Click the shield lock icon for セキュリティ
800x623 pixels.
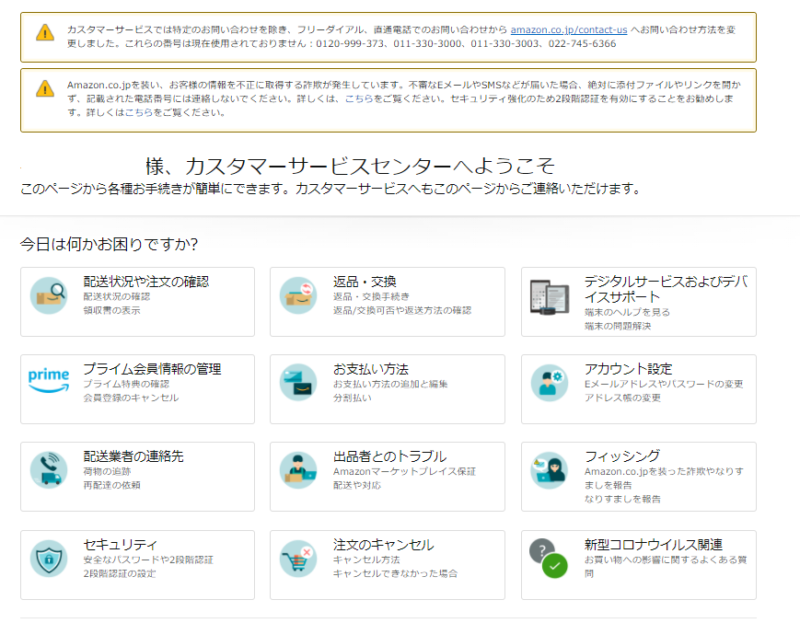coord(48,558)
